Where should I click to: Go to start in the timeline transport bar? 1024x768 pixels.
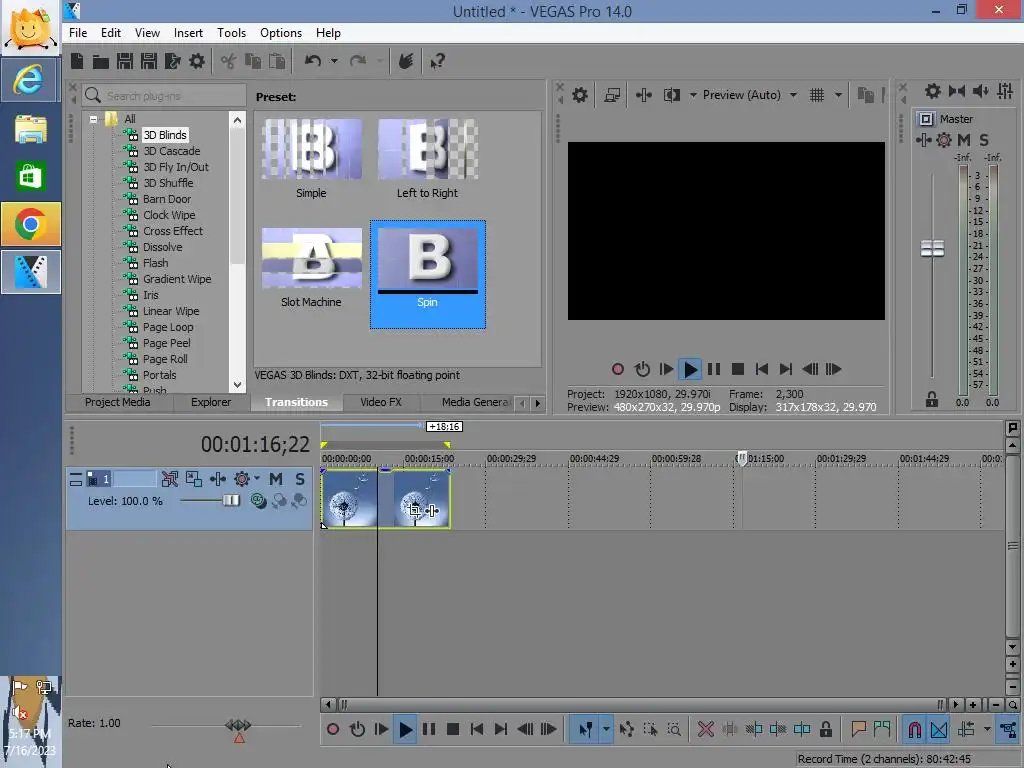pyautogui.click(x=477, y=729)
